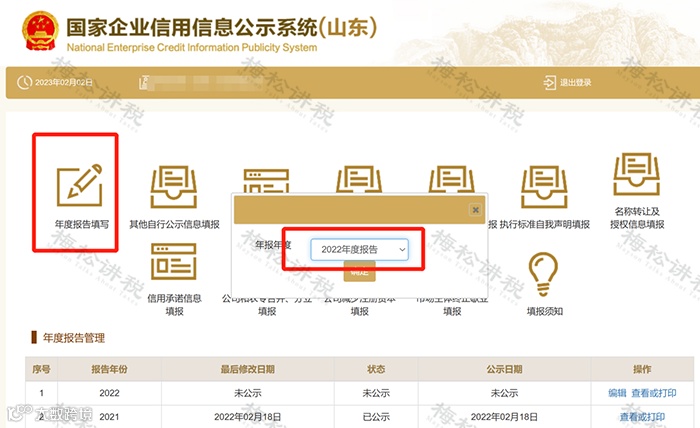The width and height of the screenshot is (700, 428).
Task: Click the 状态 column header
Action: [x=376, y=369]
